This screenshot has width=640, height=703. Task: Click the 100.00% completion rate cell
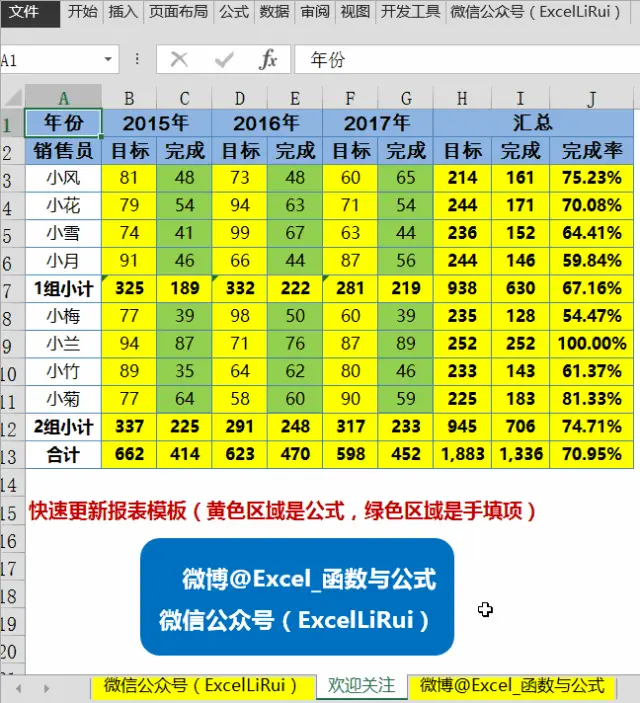pos(591,343)
